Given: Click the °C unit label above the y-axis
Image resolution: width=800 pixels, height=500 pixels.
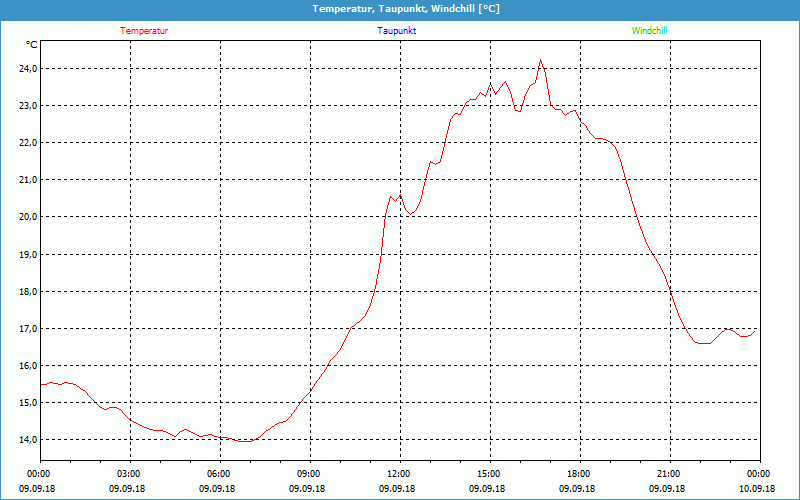Looking at the screenshot, I should coord(31,45).
